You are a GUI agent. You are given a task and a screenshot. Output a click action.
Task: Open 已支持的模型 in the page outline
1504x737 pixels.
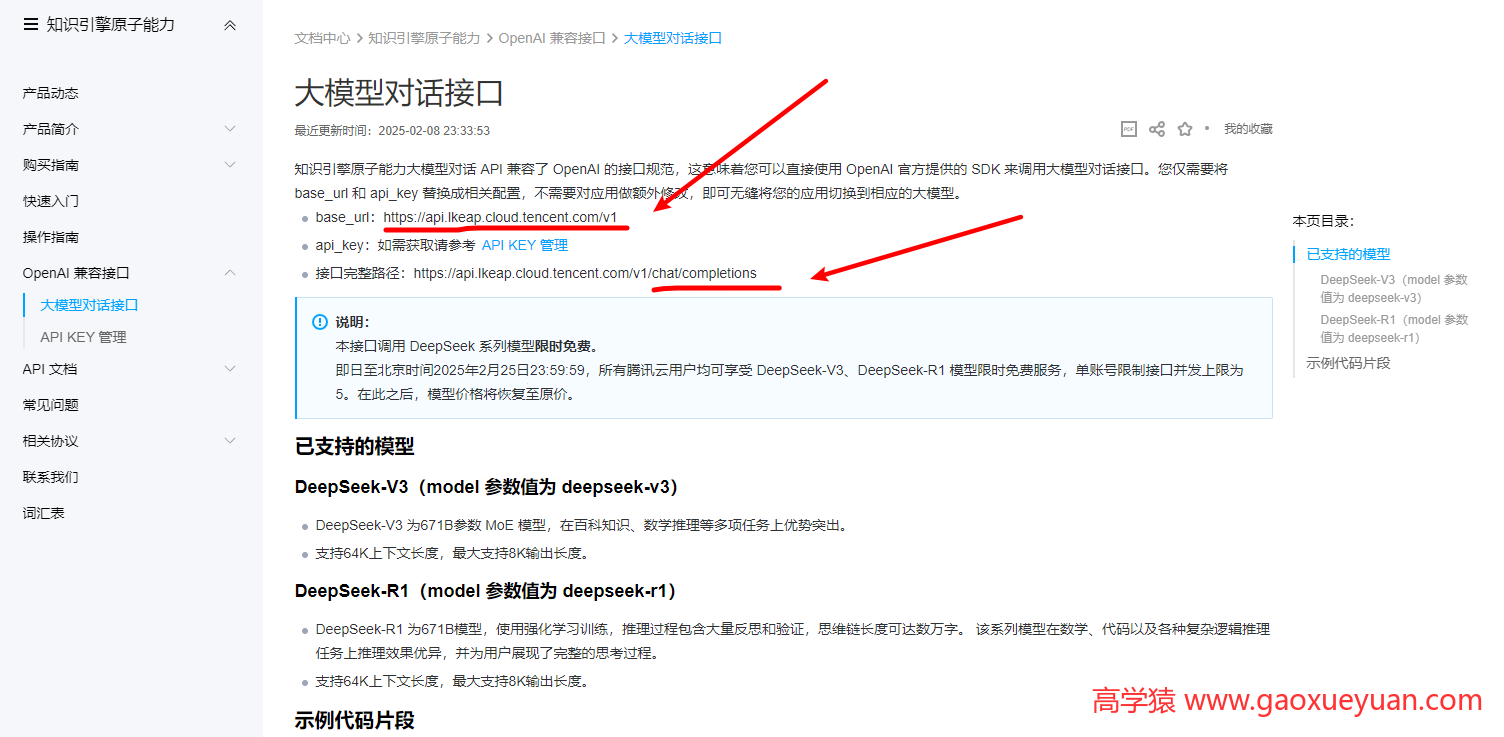point(1347,253)
